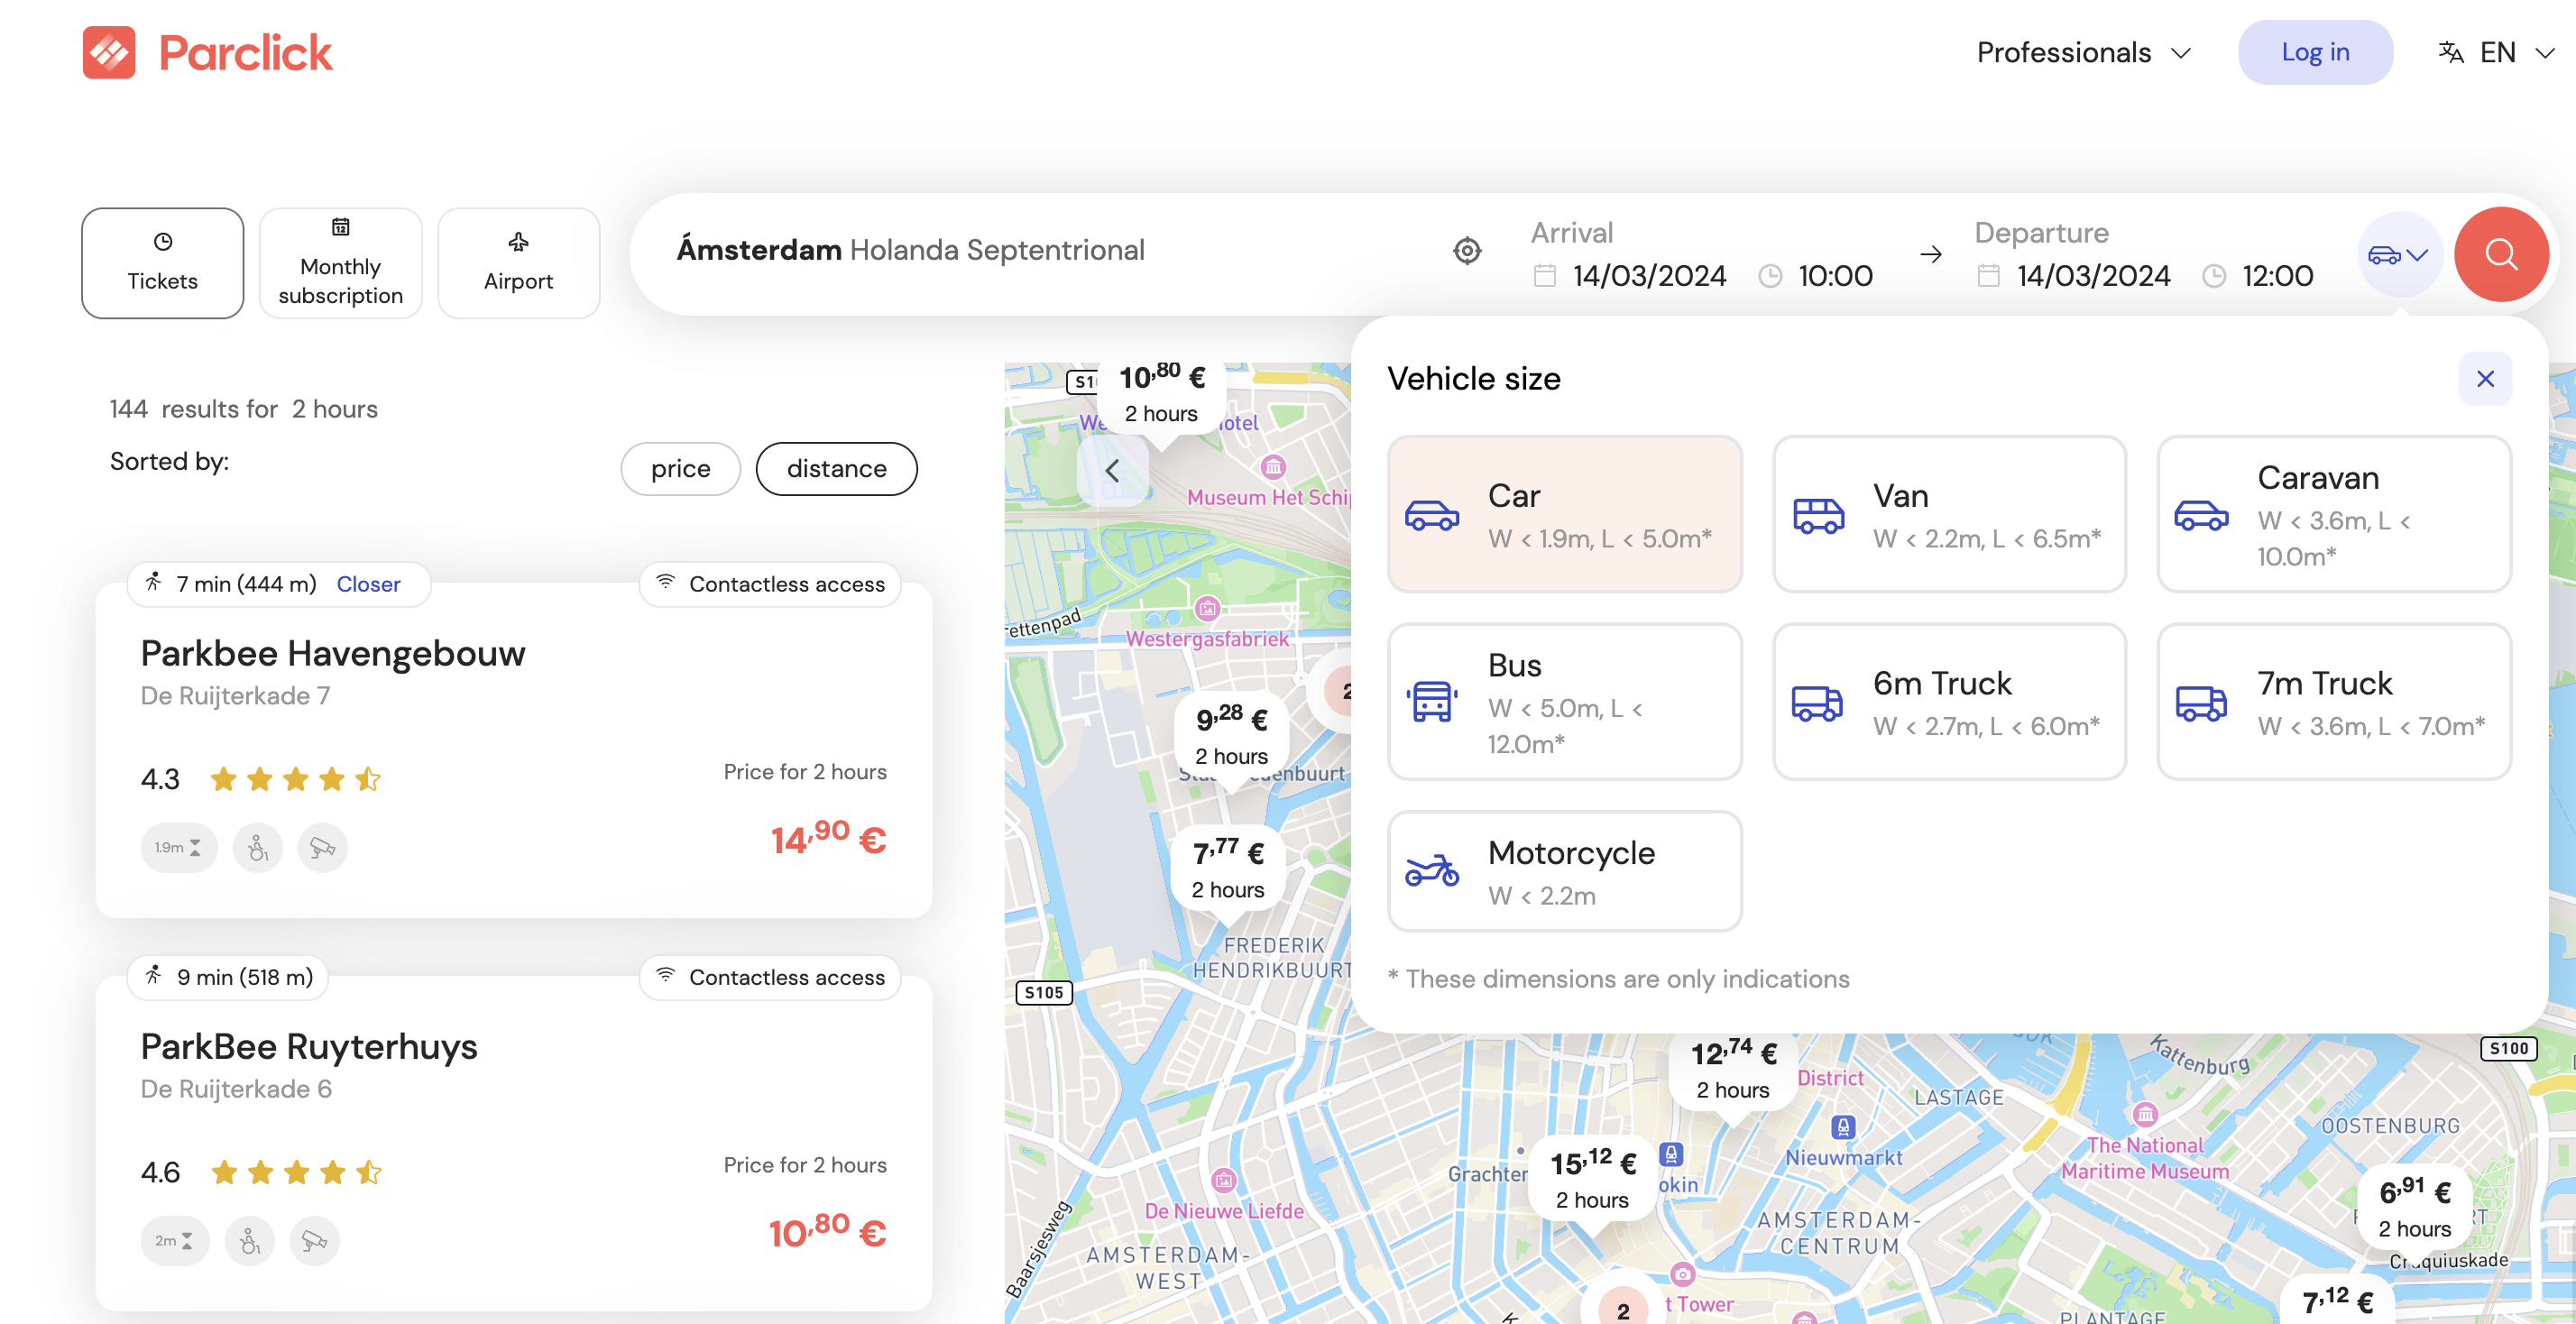Open the Professionals dropdown menu
The width and height of the screenshot is (2576, 1324).
[2082, 52]
